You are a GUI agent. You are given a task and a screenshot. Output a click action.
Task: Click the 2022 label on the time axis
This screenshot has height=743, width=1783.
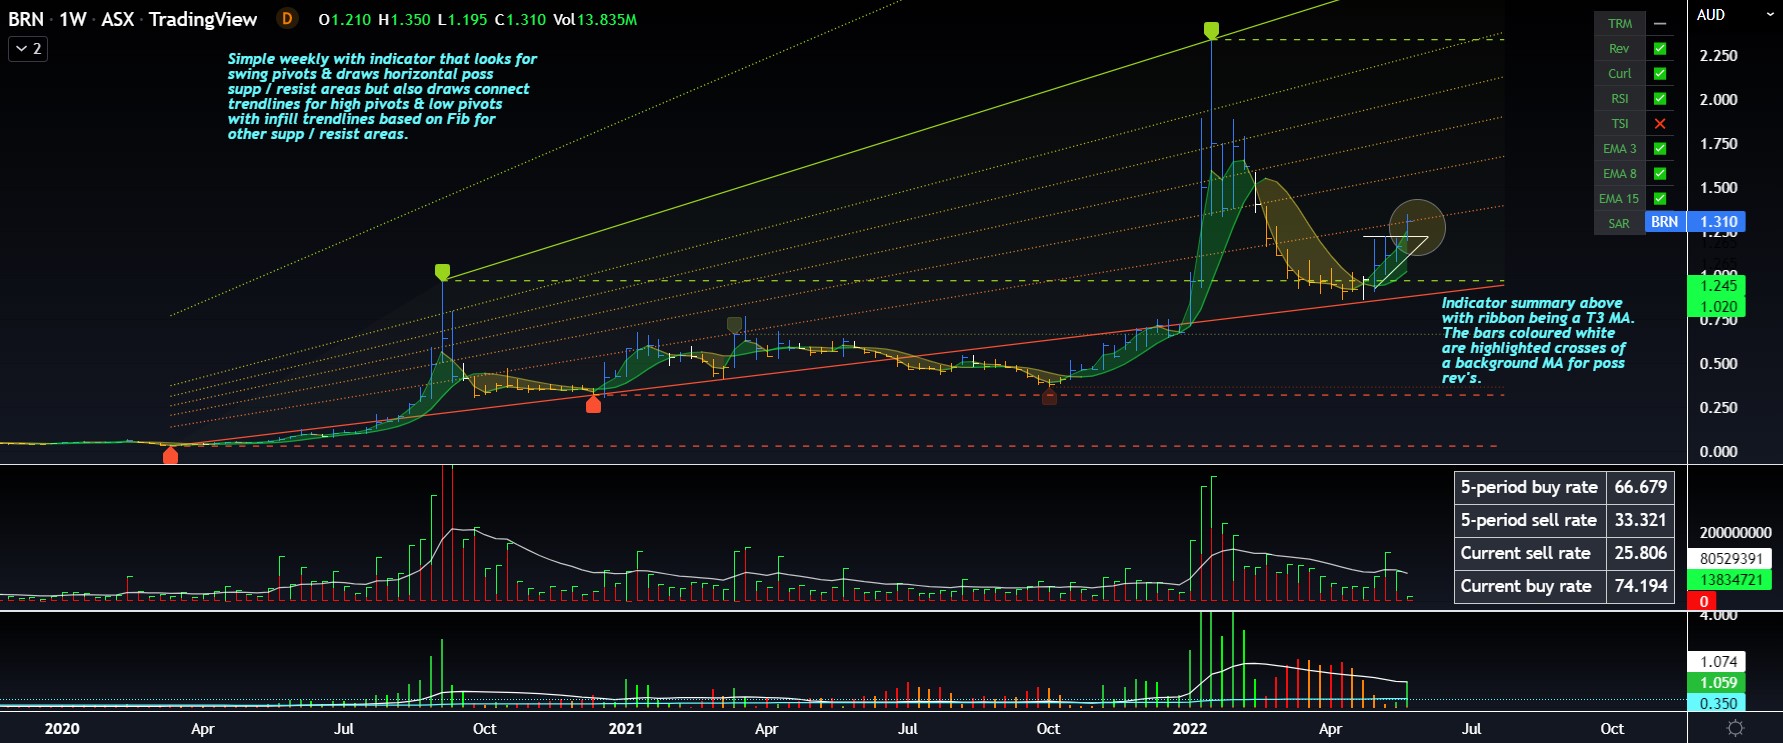coord(1189,728)
